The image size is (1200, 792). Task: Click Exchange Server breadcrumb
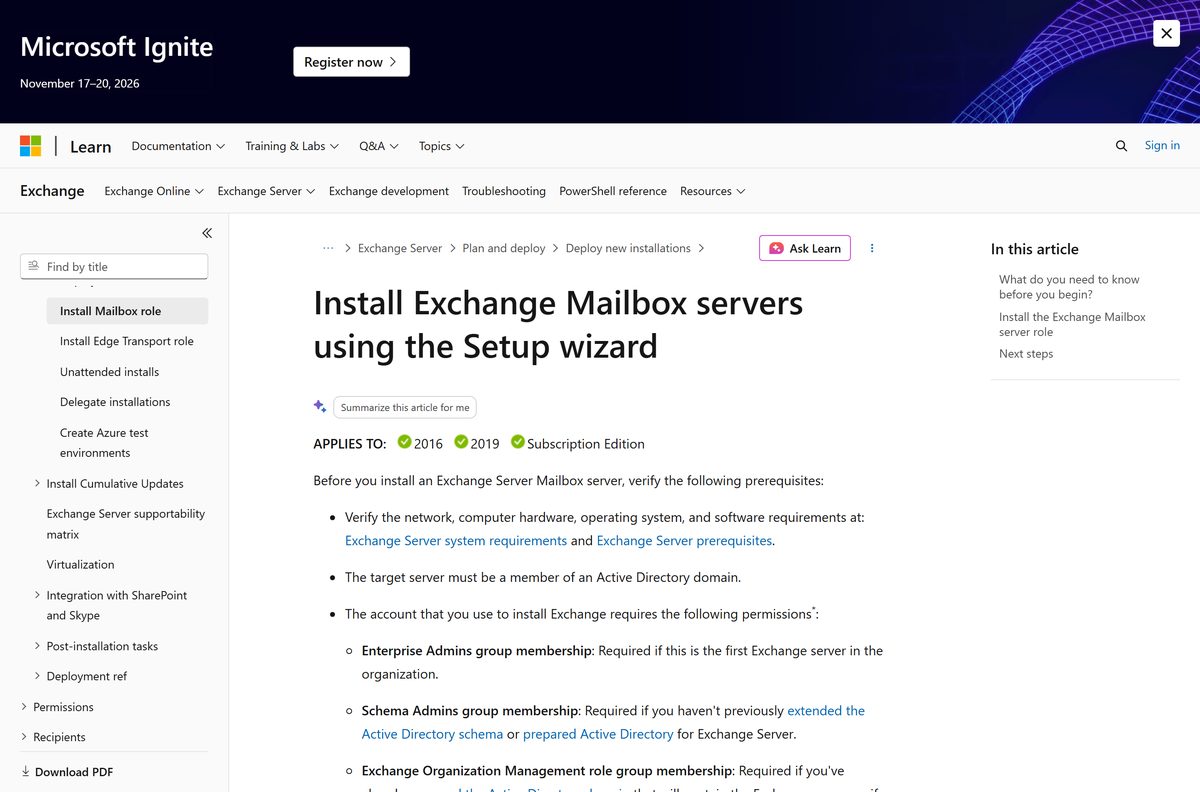click(x=400, y=248)
